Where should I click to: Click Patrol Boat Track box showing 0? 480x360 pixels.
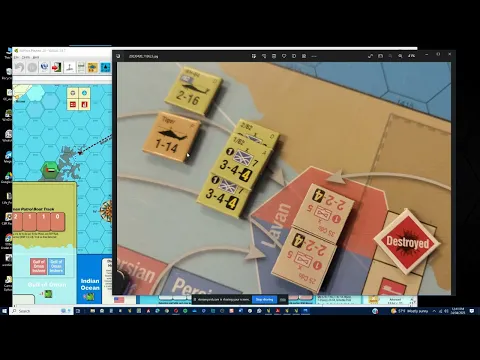point(58,222)
